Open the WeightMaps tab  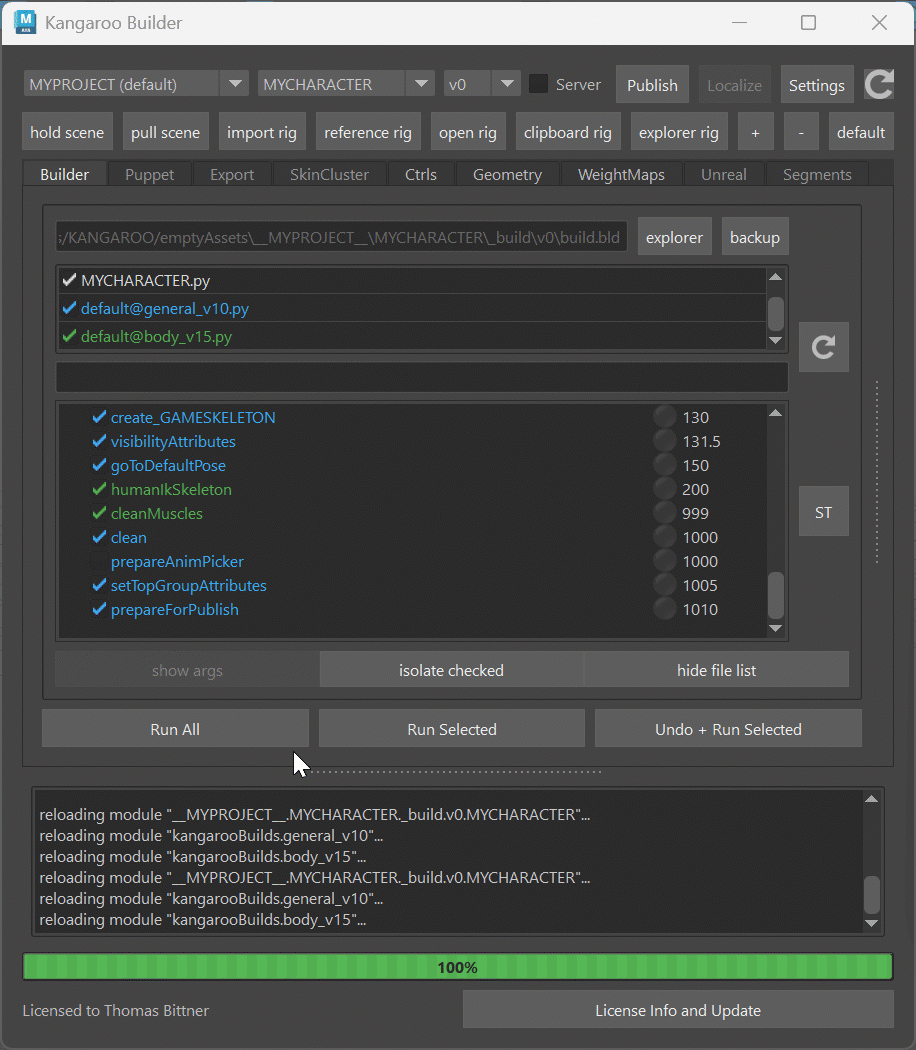tap(621, 174)
